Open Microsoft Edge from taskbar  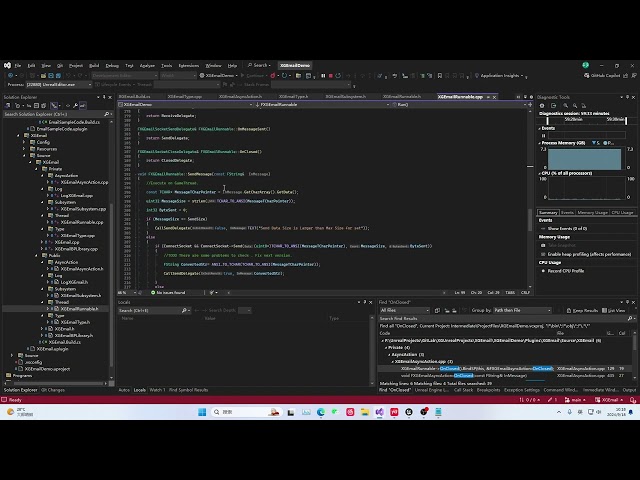321,412
